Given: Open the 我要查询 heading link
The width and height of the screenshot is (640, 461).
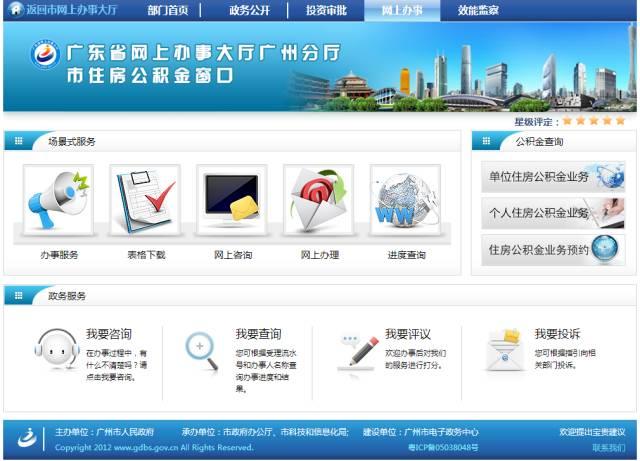Looking at the screenshot, I should point(258,334).
